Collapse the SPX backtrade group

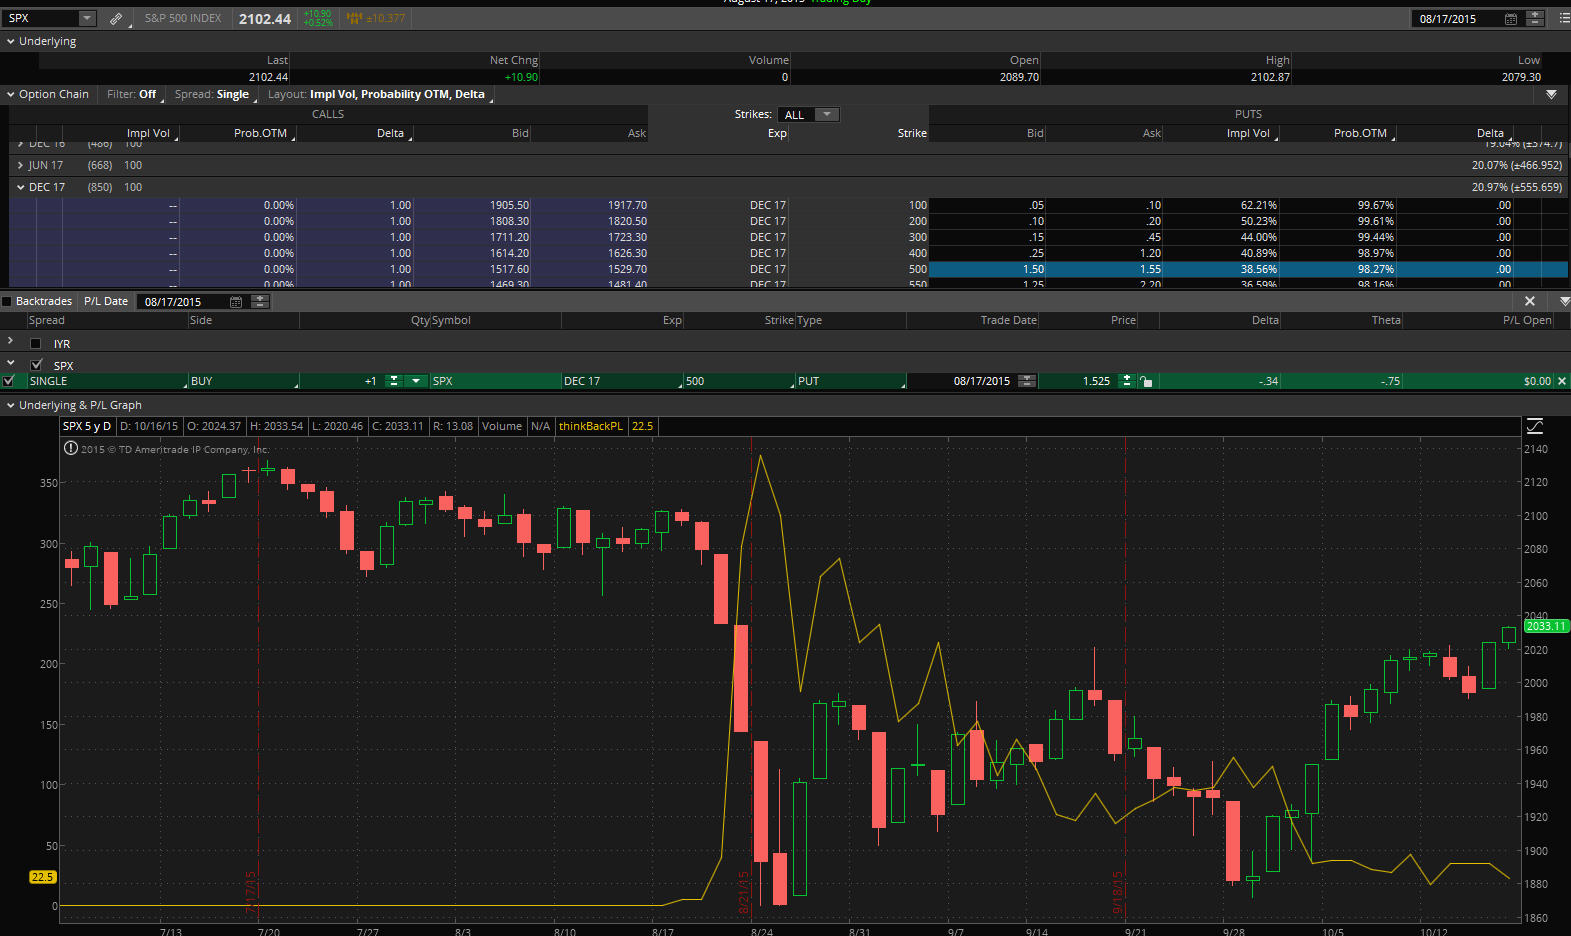click(x=10, y=363)
